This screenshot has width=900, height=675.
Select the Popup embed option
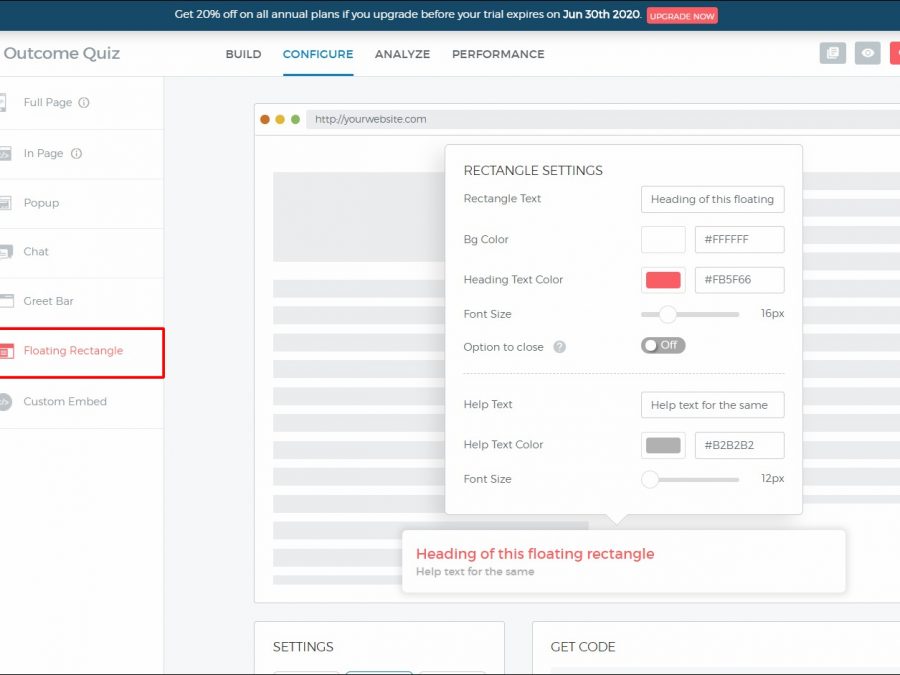(x=41, y=203)
